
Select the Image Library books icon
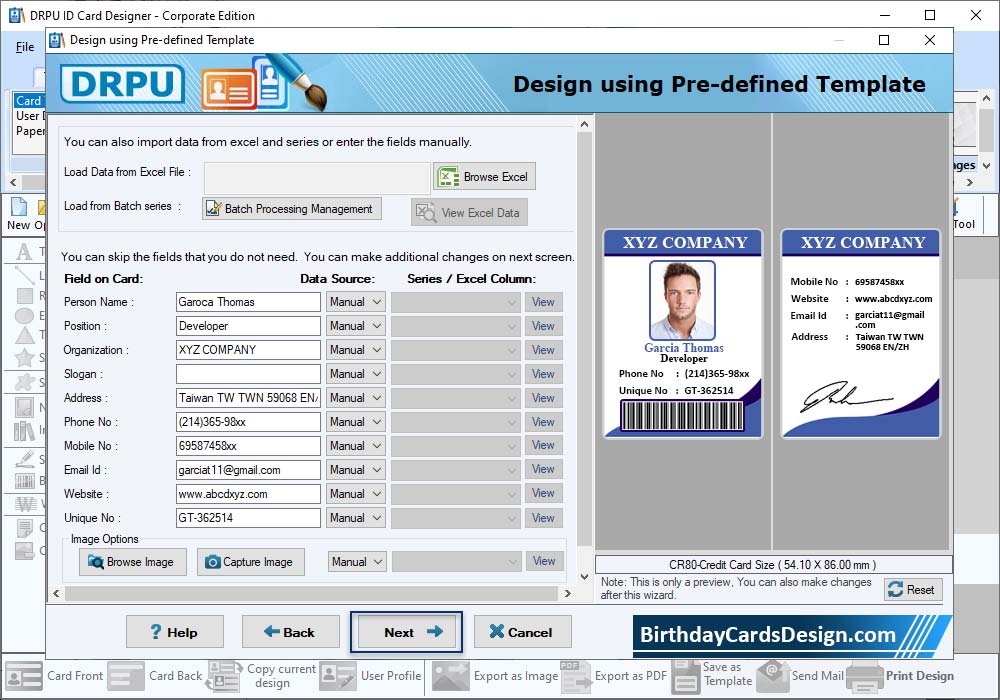tap(24, 432)
